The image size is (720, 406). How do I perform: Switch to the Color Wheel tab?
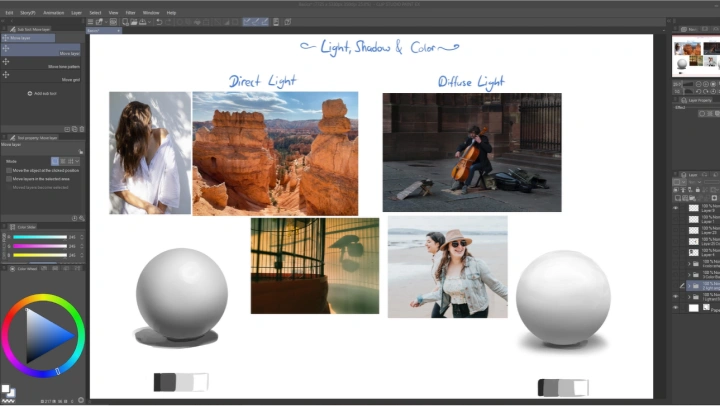point(24,269)
